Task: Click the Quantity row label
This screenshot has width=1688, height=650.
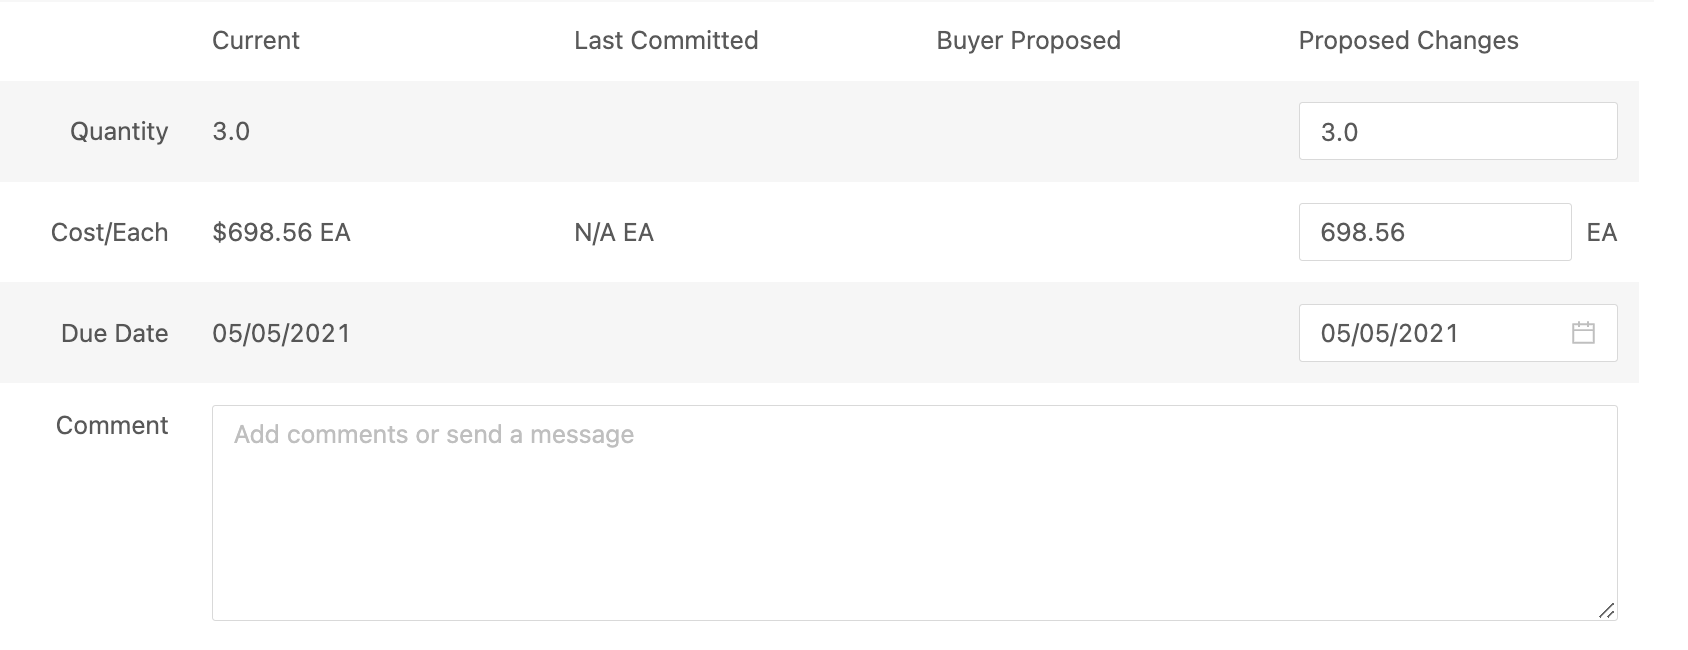Action: pyautogui.click(x=119, y=132)
